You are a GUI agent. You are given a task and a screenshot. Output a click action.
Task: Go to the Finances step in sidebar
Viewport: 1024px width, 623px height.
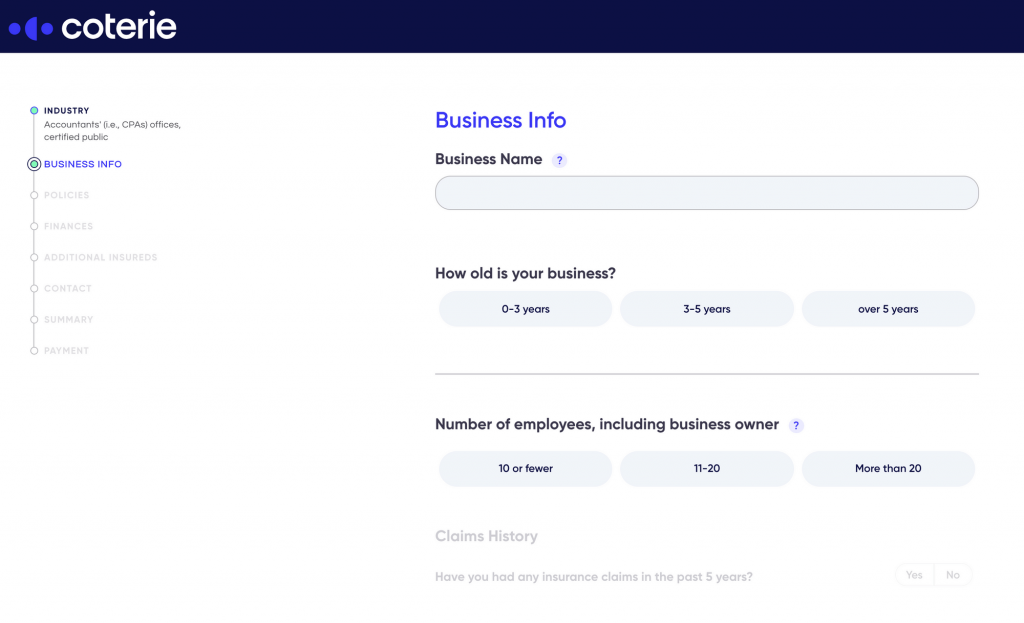[69, 226]
